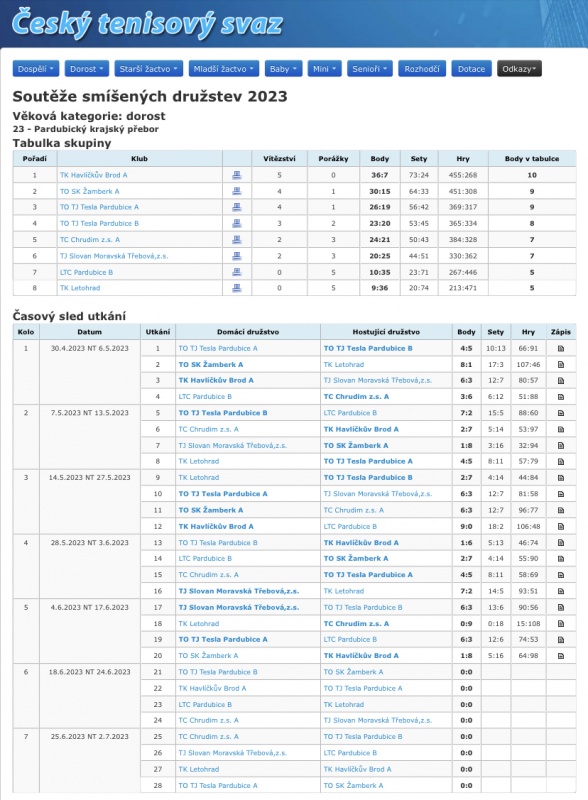Expand the Mladší žactvo dropdown
This screenshot has width=588, height=800.
coord(224,69)
